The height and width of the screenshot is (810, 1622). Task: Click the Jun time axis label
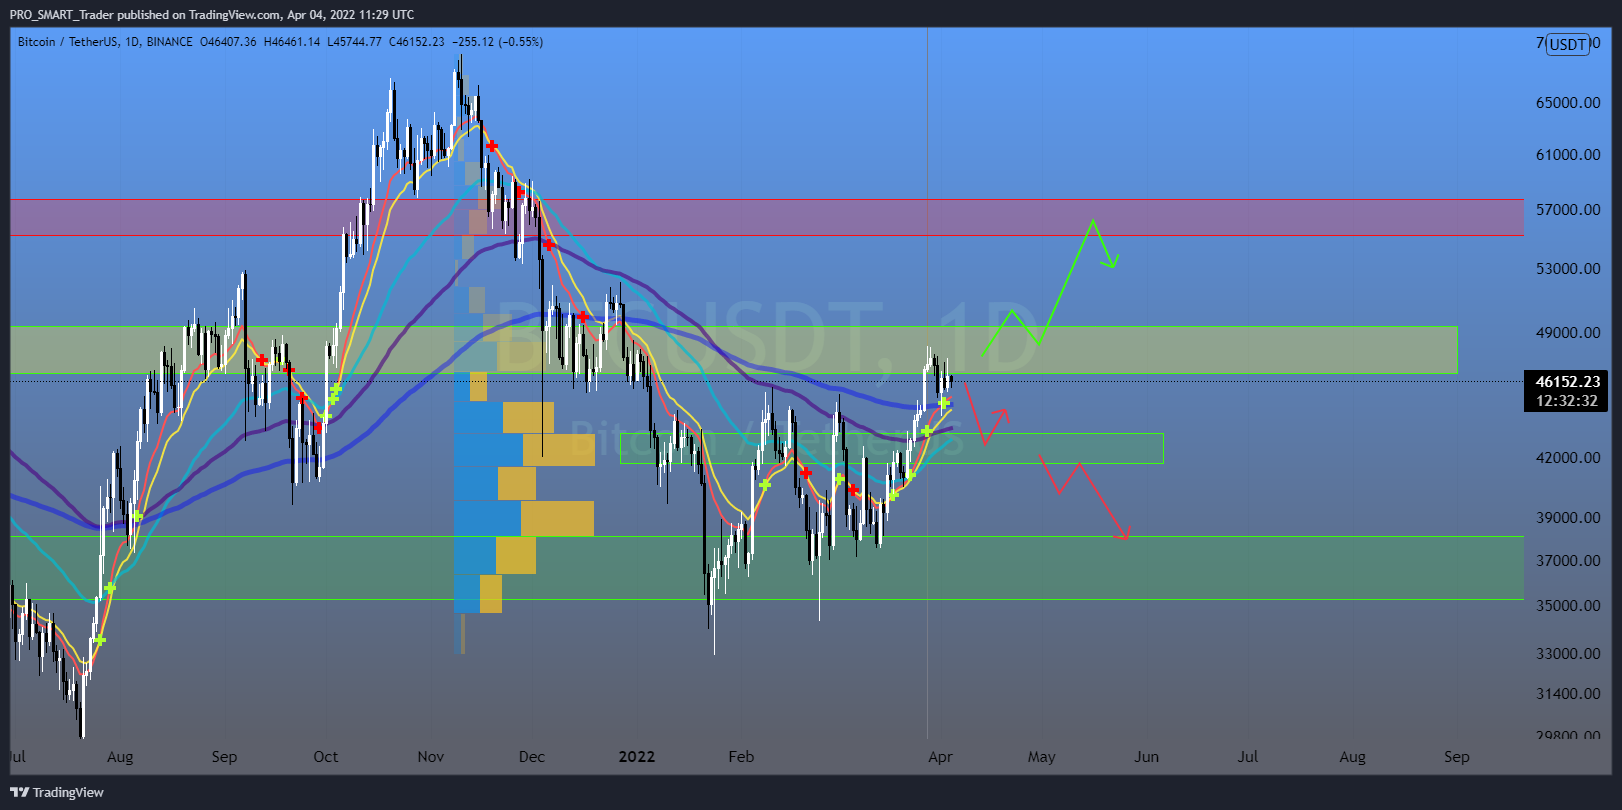(x=1147, y=757)
